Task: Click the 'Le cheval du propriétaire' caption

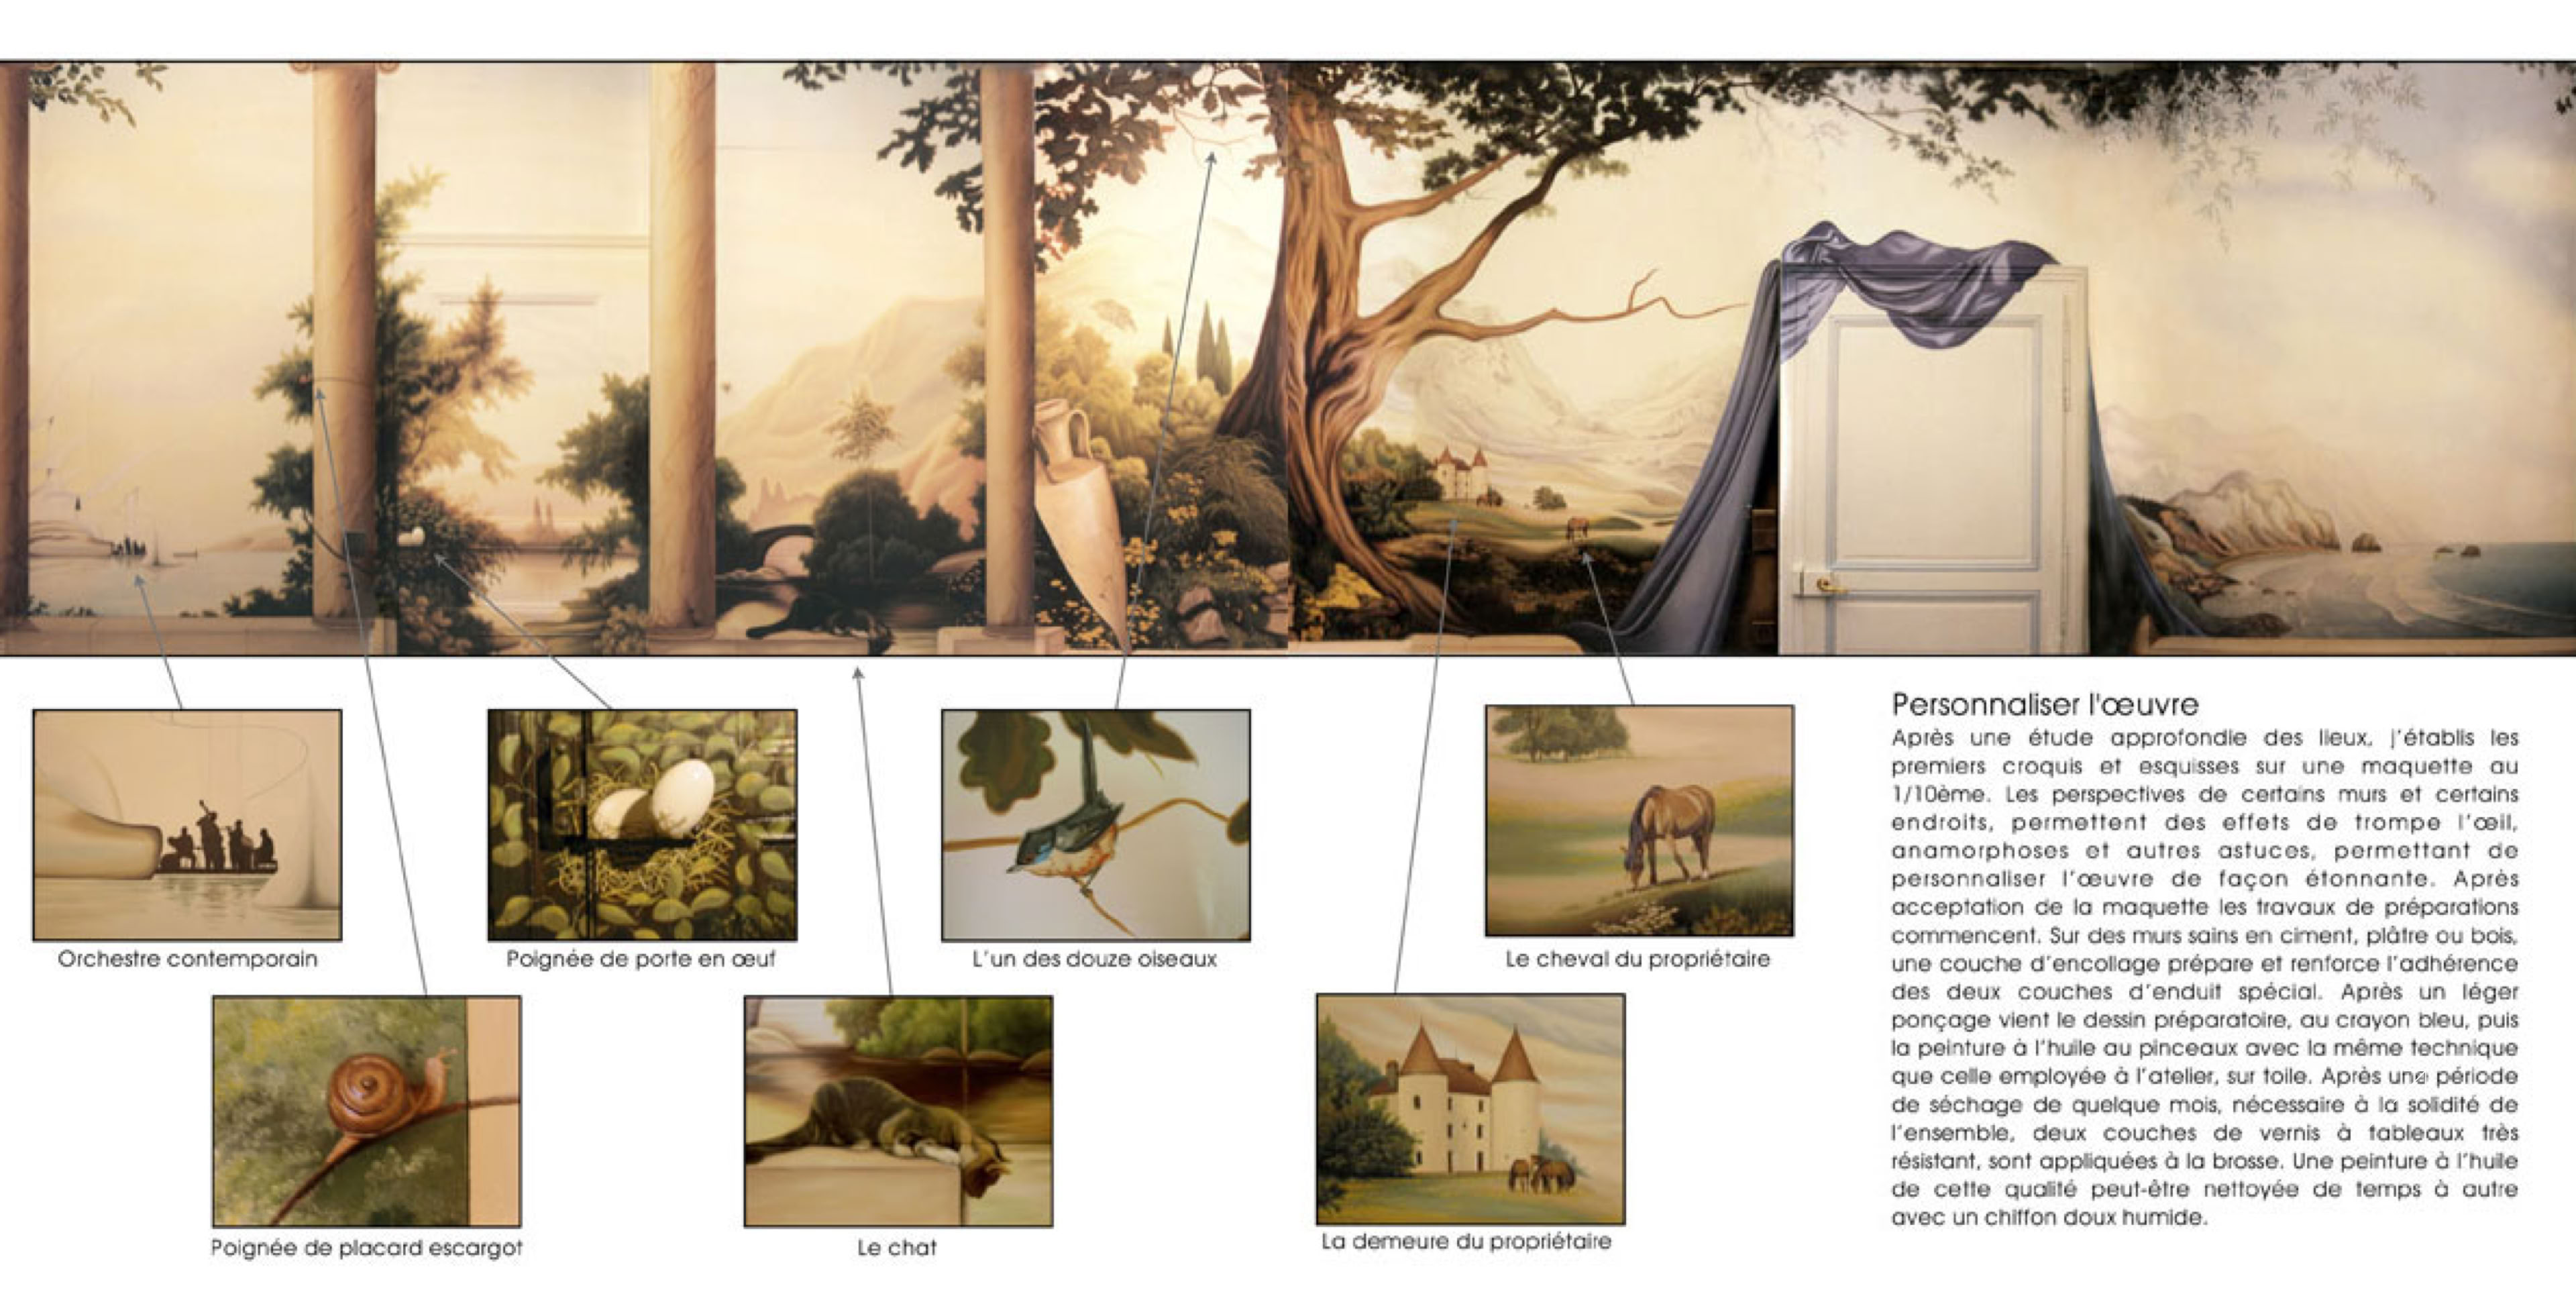Action: pyautogui.click(x=1638, y=959)
